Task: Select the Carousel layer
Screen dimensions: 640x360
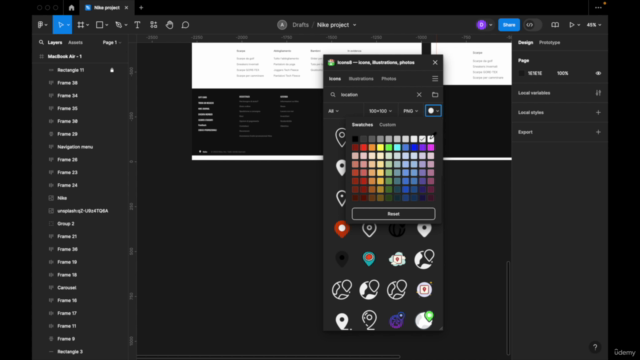Action: [x=67, y=288]
